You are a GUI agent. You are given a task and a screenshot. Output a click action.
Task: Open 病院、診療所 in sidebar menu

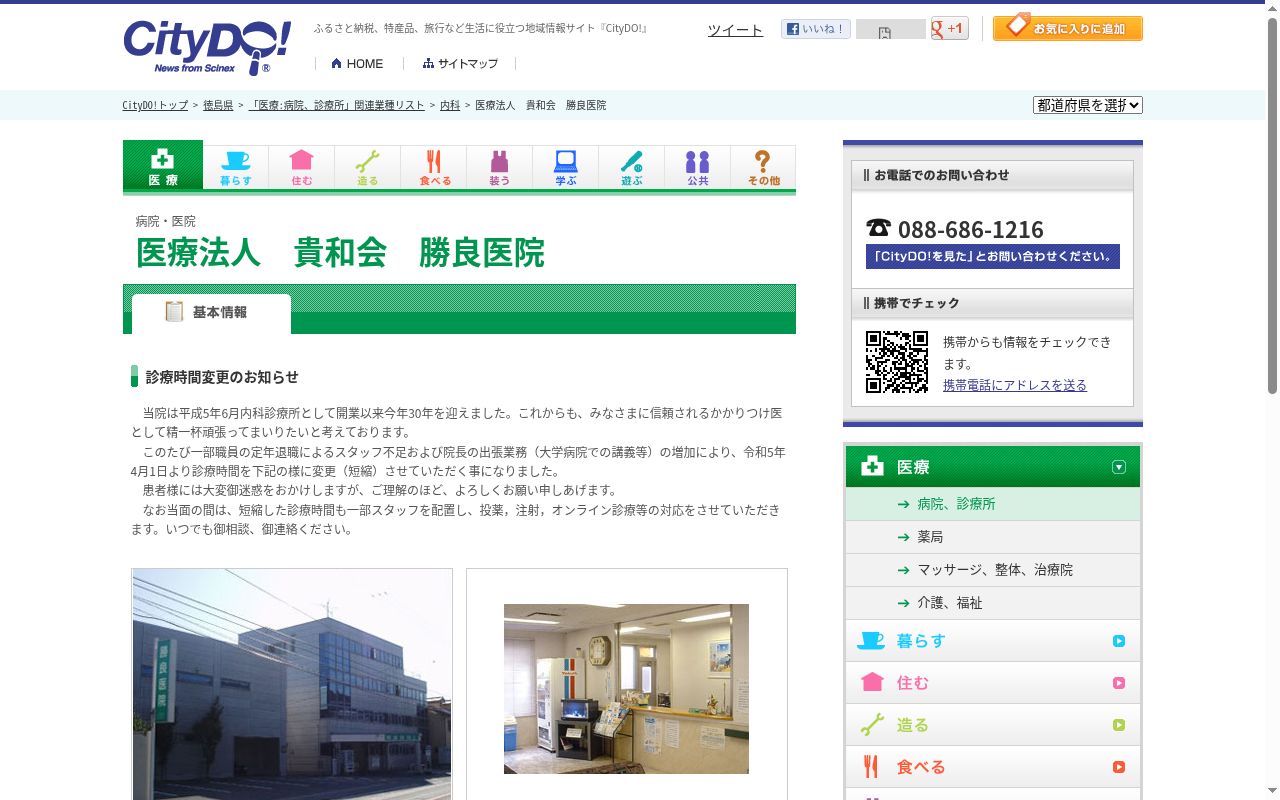tap(992, 504)
